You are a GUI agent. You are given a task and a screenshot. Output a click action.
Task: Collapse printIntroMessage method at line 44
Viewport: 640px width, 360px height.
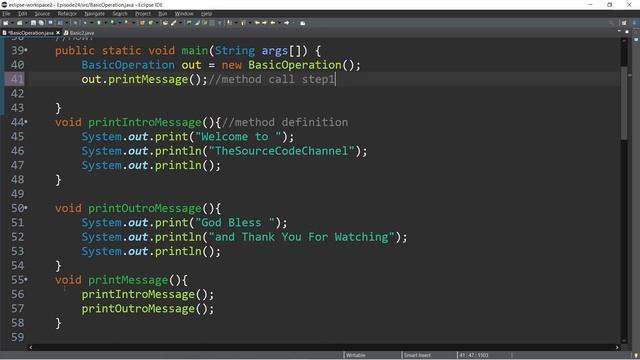26,122
